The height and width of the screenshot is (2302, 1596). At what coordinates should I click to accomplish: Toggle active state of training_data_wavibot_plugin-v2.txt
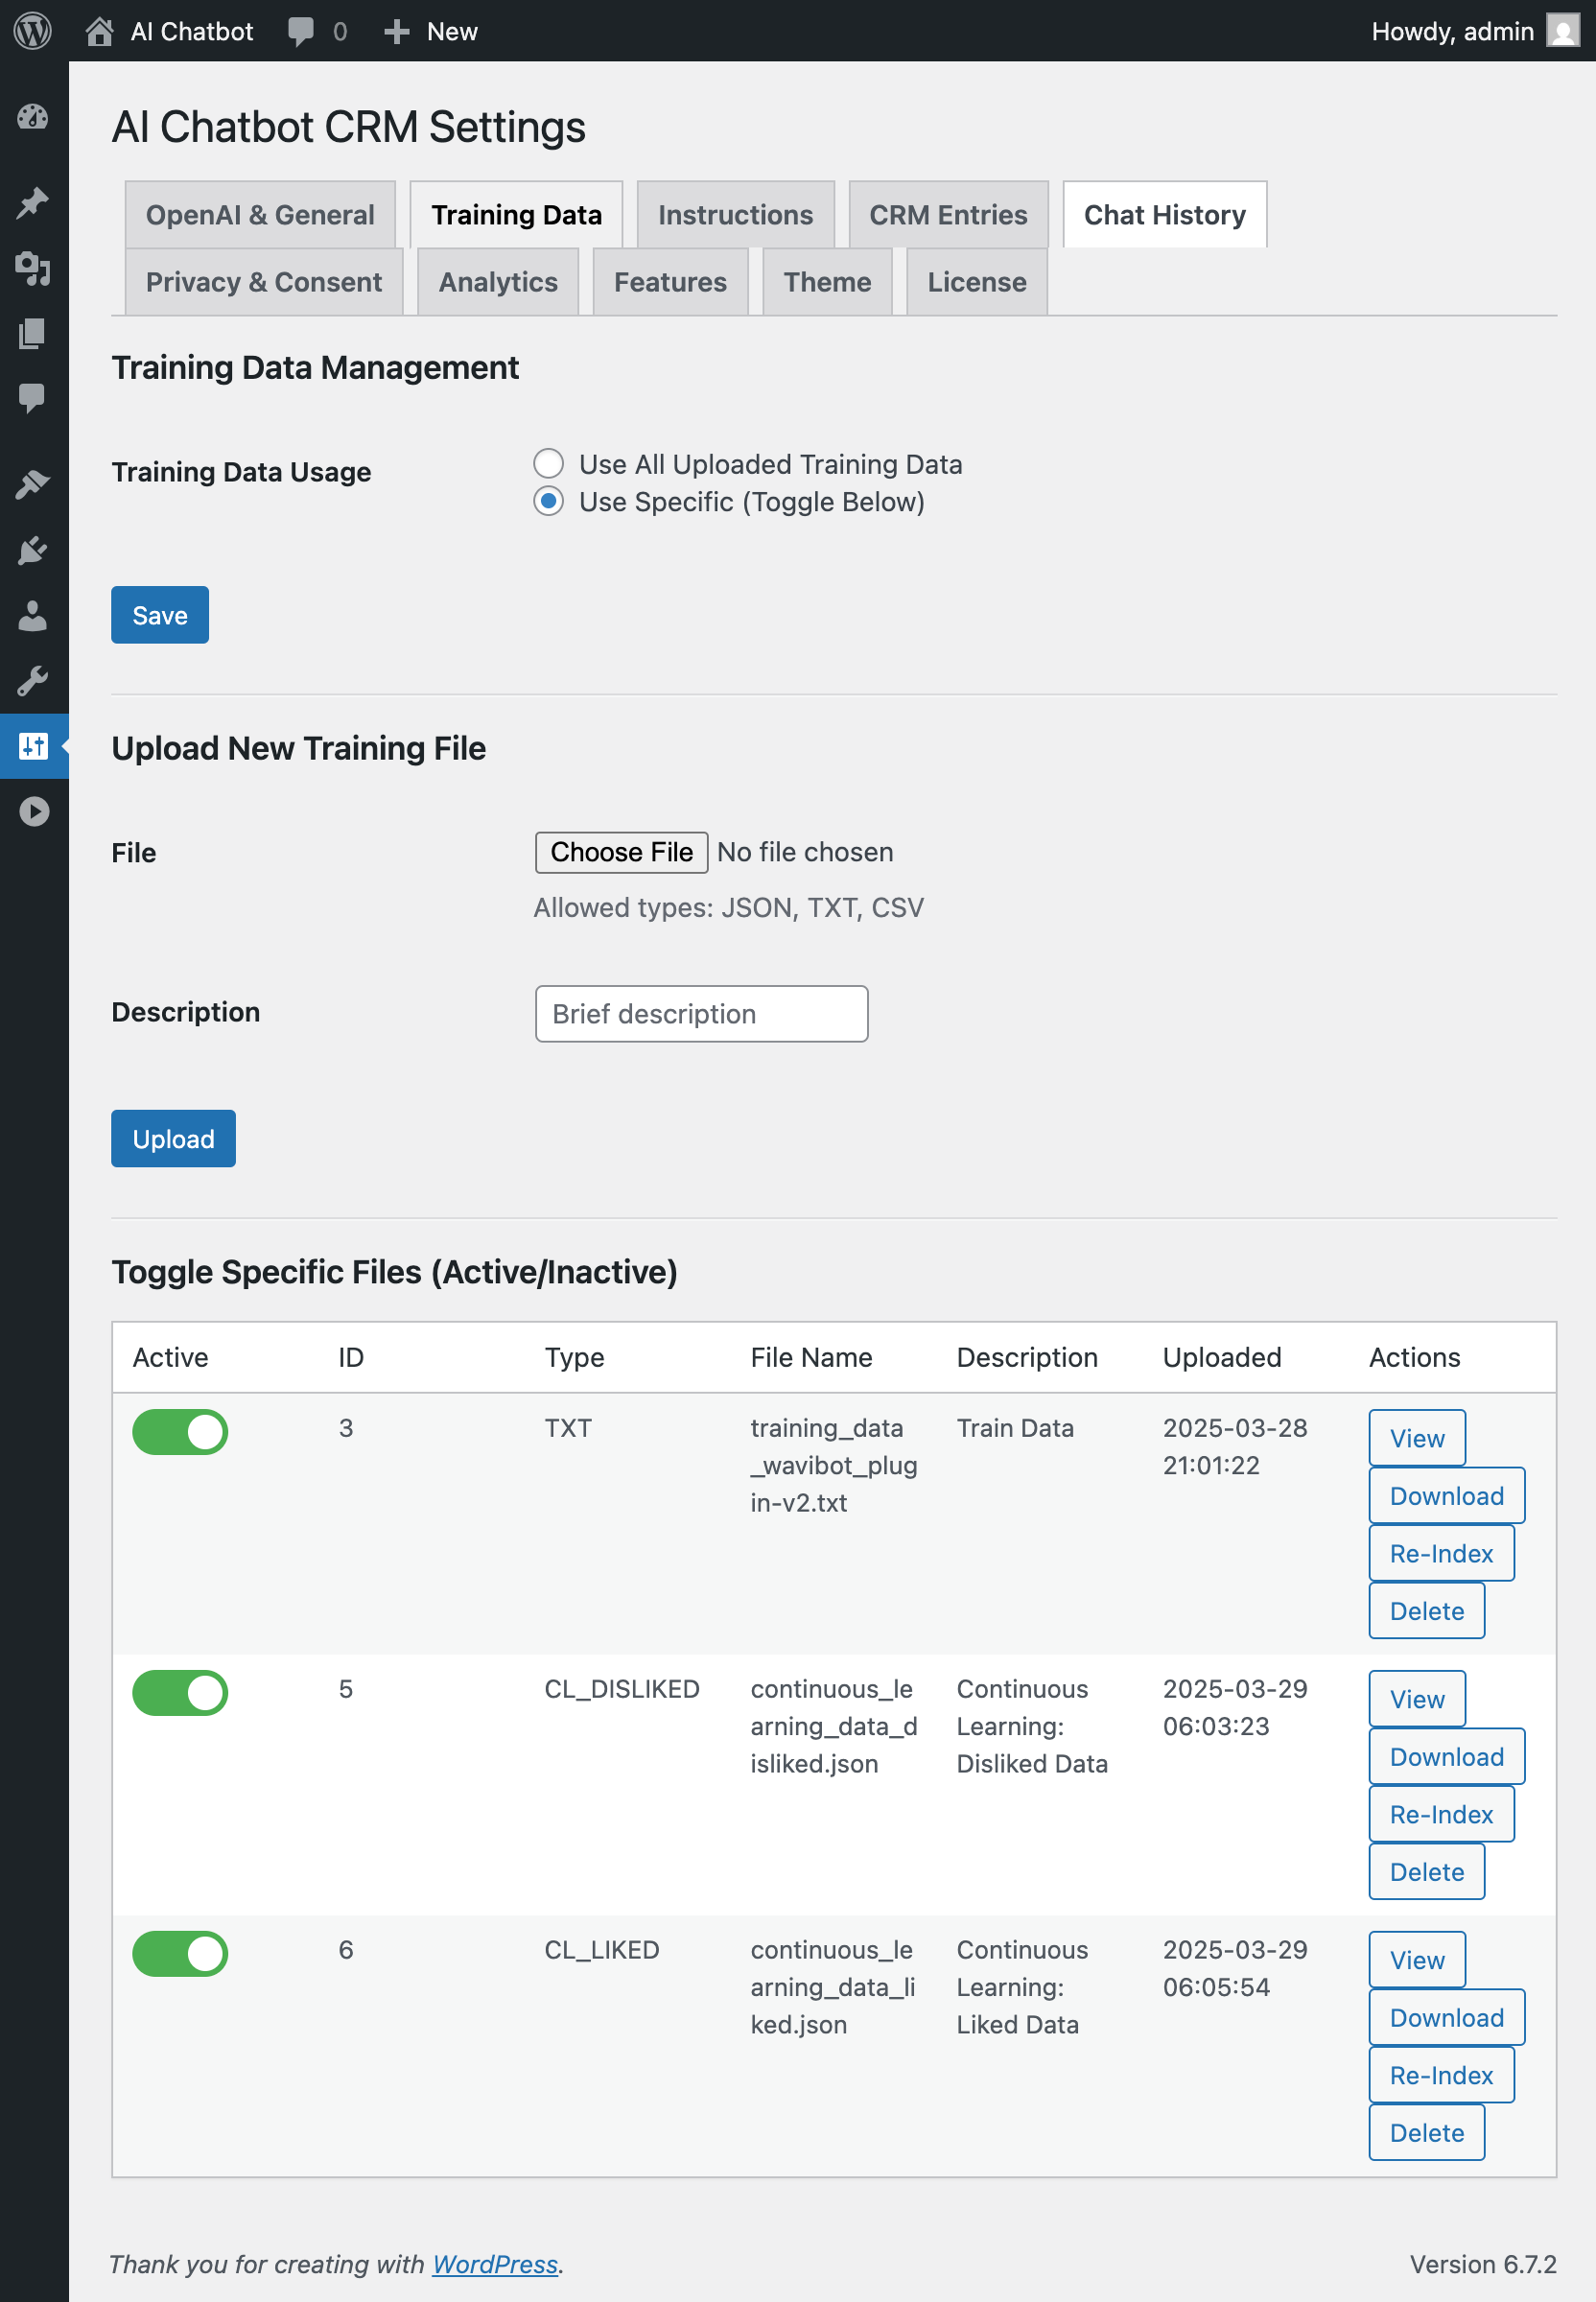tap(180, 1432)
